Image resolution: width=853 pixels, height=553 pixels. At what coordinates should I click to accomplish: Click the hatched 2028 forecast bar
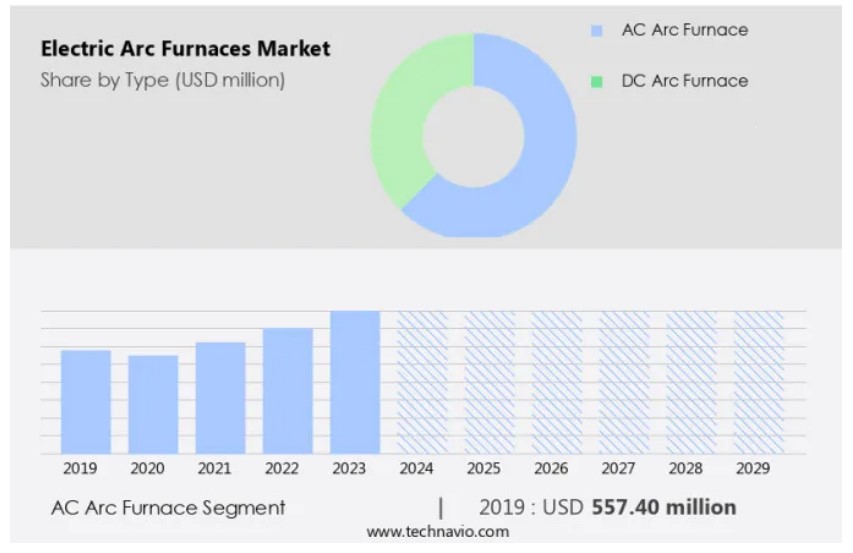[692, 382]
